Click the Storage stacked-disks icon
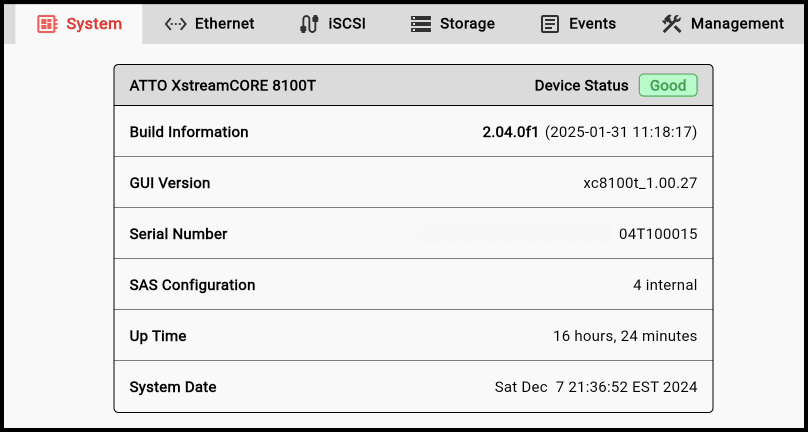 tap(421, 24)
